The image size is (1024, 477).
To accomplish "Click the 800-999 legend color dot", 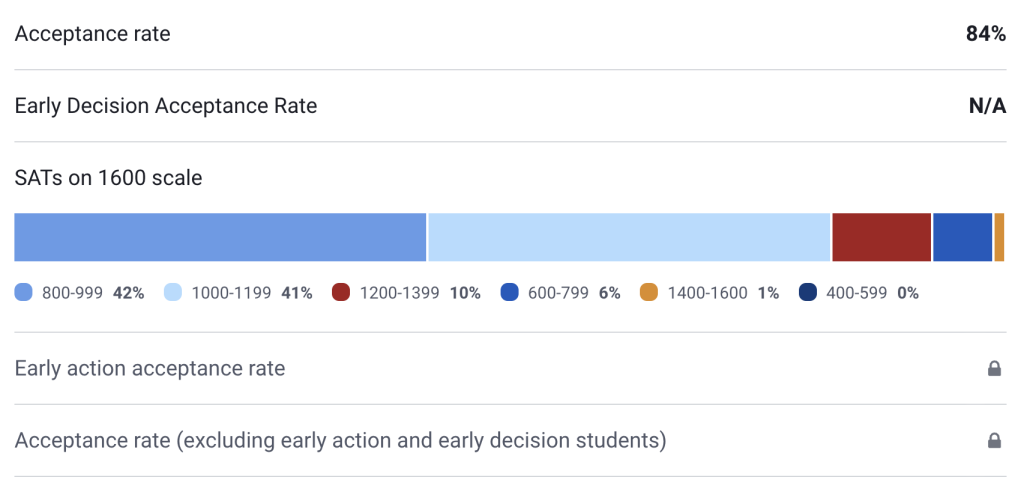I will (x=24, y=293).
